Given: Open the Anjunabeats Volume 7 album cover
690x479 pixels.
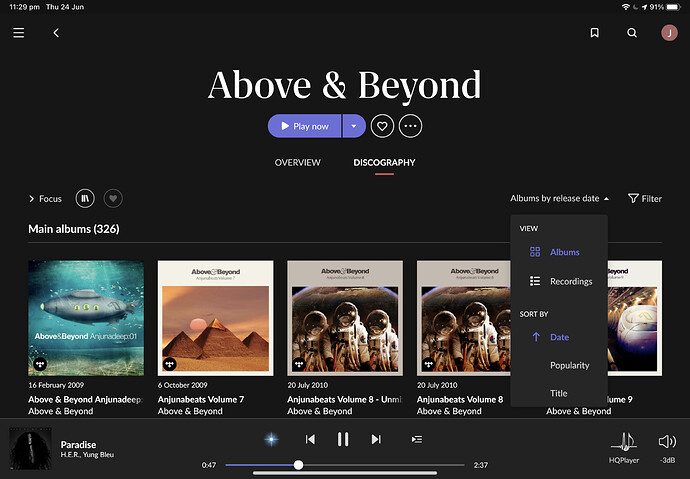Looking at the screenshot, I should pos(216,318).
